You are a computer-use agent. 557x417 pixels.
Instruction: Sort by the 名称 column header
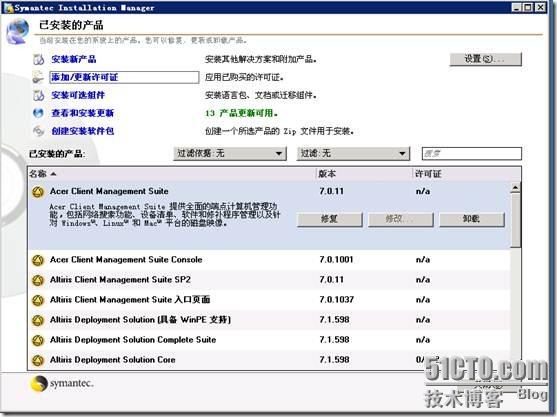[x=172, y=174]
